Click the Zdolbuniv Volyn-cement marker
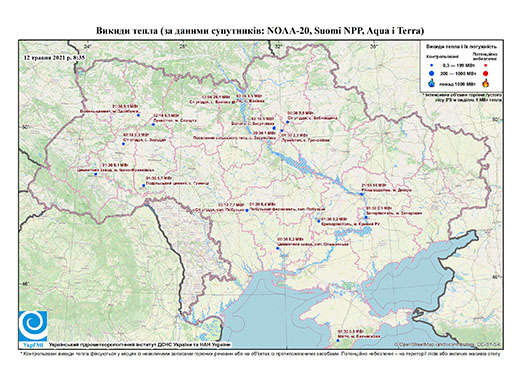520x368 pixels. pyautogui.click(x=138, y=115)
